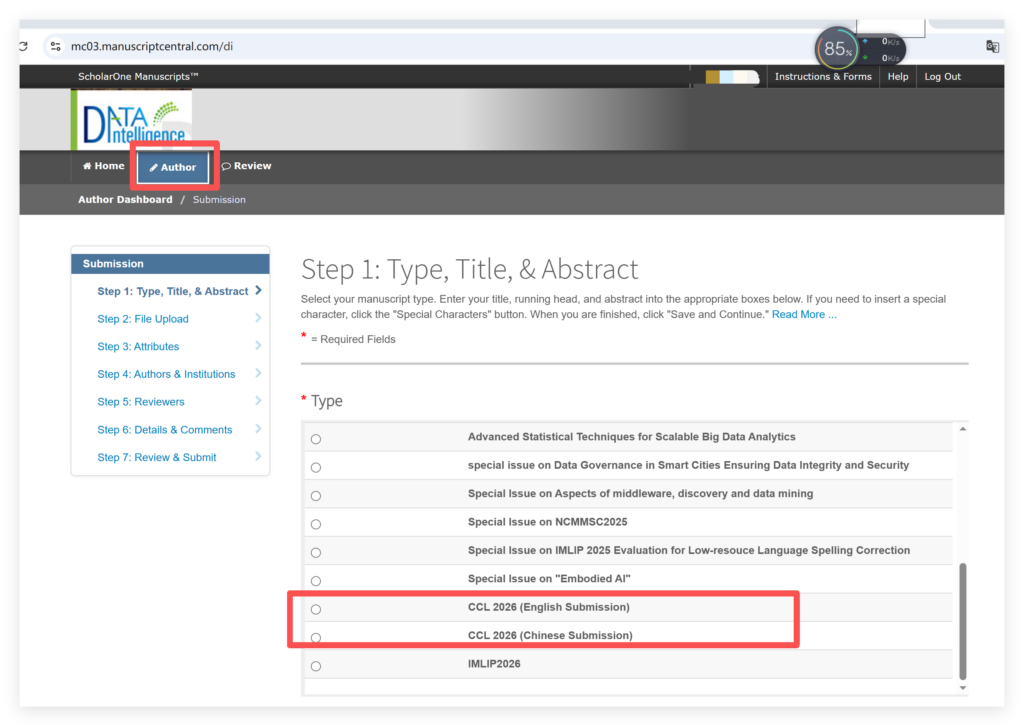The image size is (1024, 725).
Task: Go to Step 4: Authors & Institutions
Action: pos(166,374)
